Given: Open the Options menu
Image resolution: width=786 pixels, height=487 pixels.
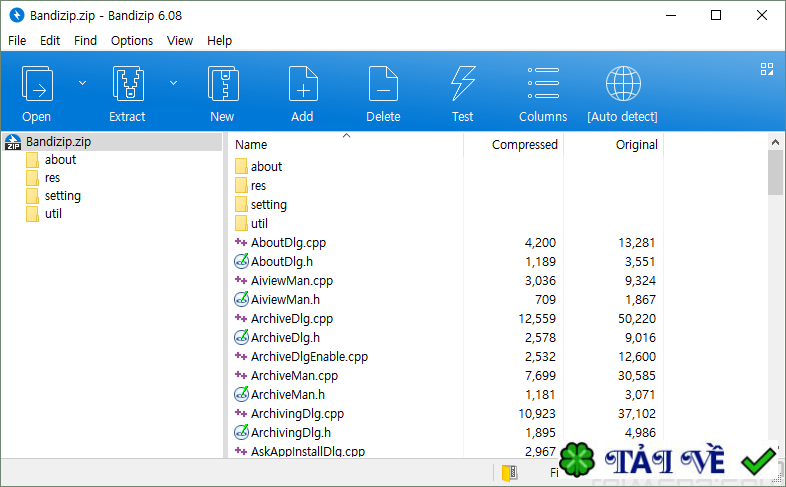Looking at the screenshot, I should tap(132, 41).
